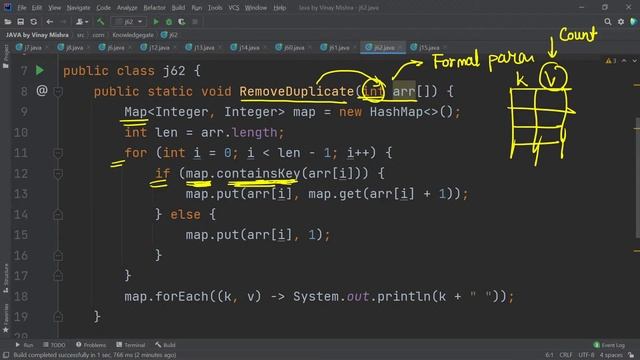This screenshot has height=360, width=640.
Task: Open the Project side tool window
Action: (5, 56)
